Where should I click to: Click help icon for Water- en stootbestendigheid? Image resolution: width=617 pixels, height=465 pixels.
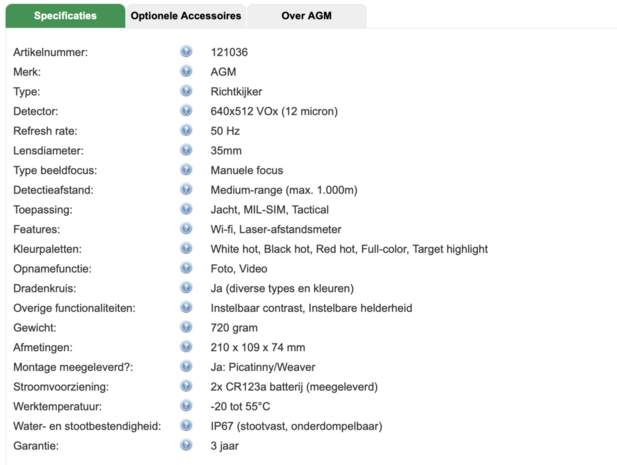[186, 425]
